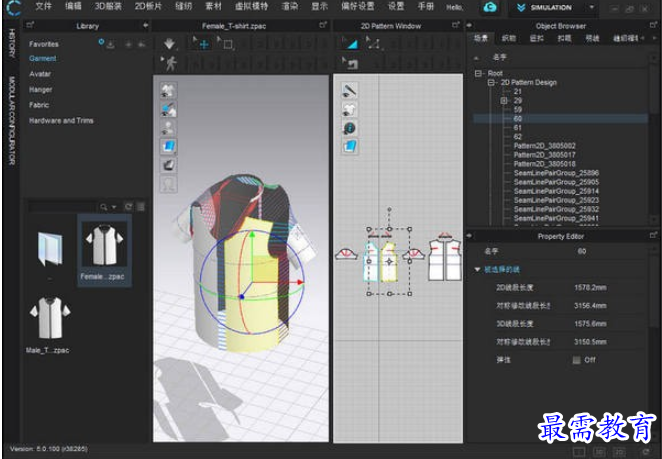The image size is (662, 459).
Task: Toggle pattern info display in 2D window
Action: (x=350, y=128)
